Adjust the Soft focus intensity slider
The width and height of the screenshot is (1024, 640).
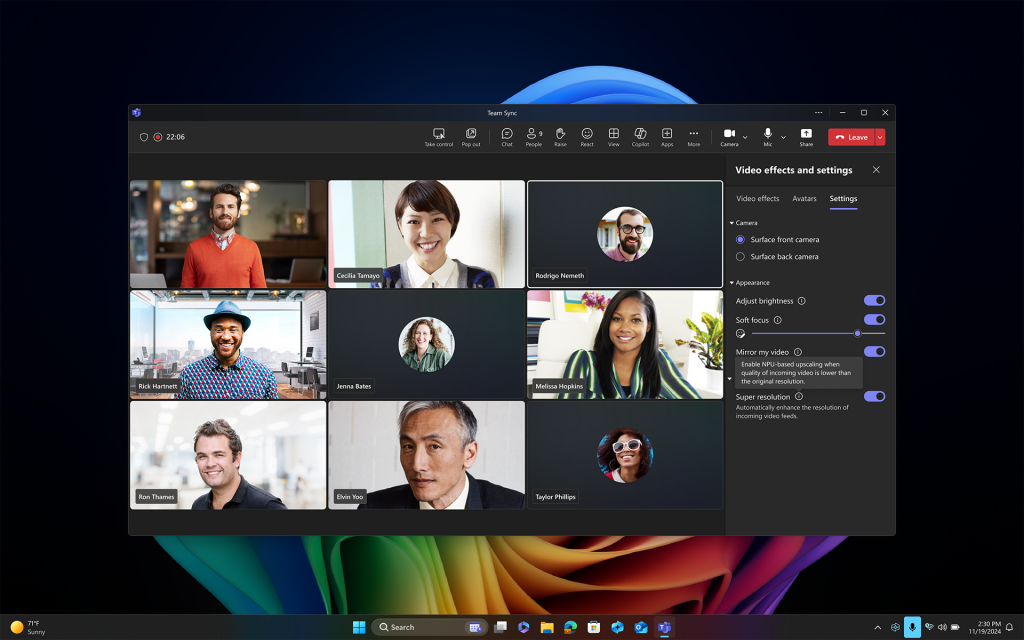858,333
